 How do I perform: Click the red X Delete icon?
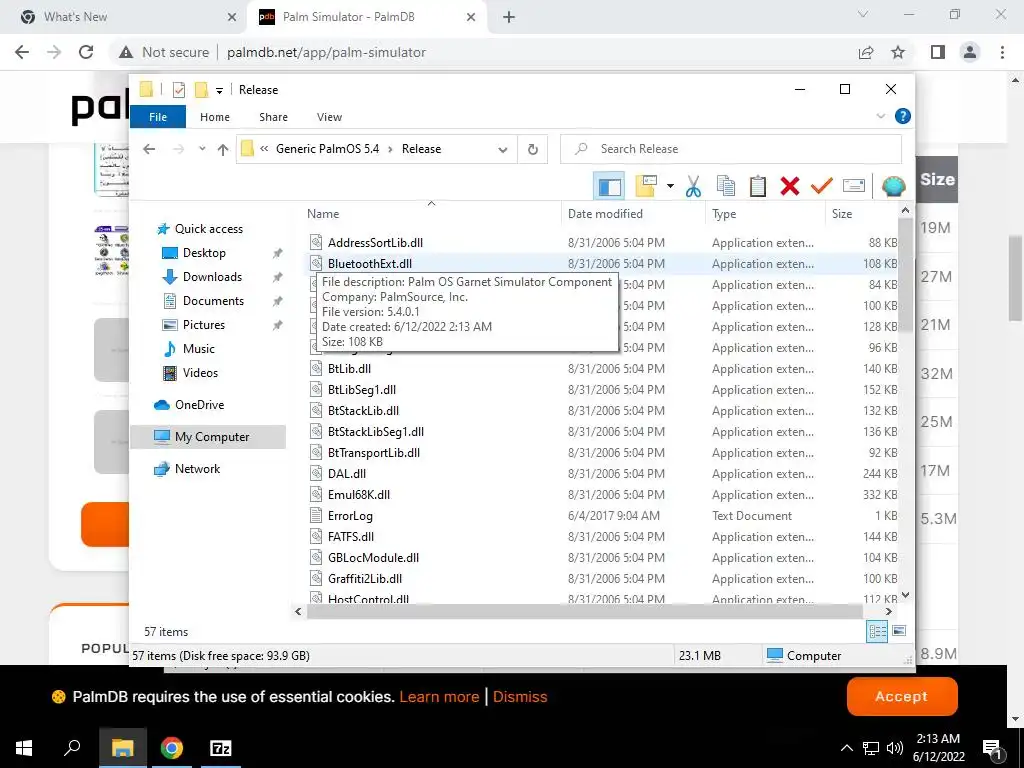click(x=790, y=187)
